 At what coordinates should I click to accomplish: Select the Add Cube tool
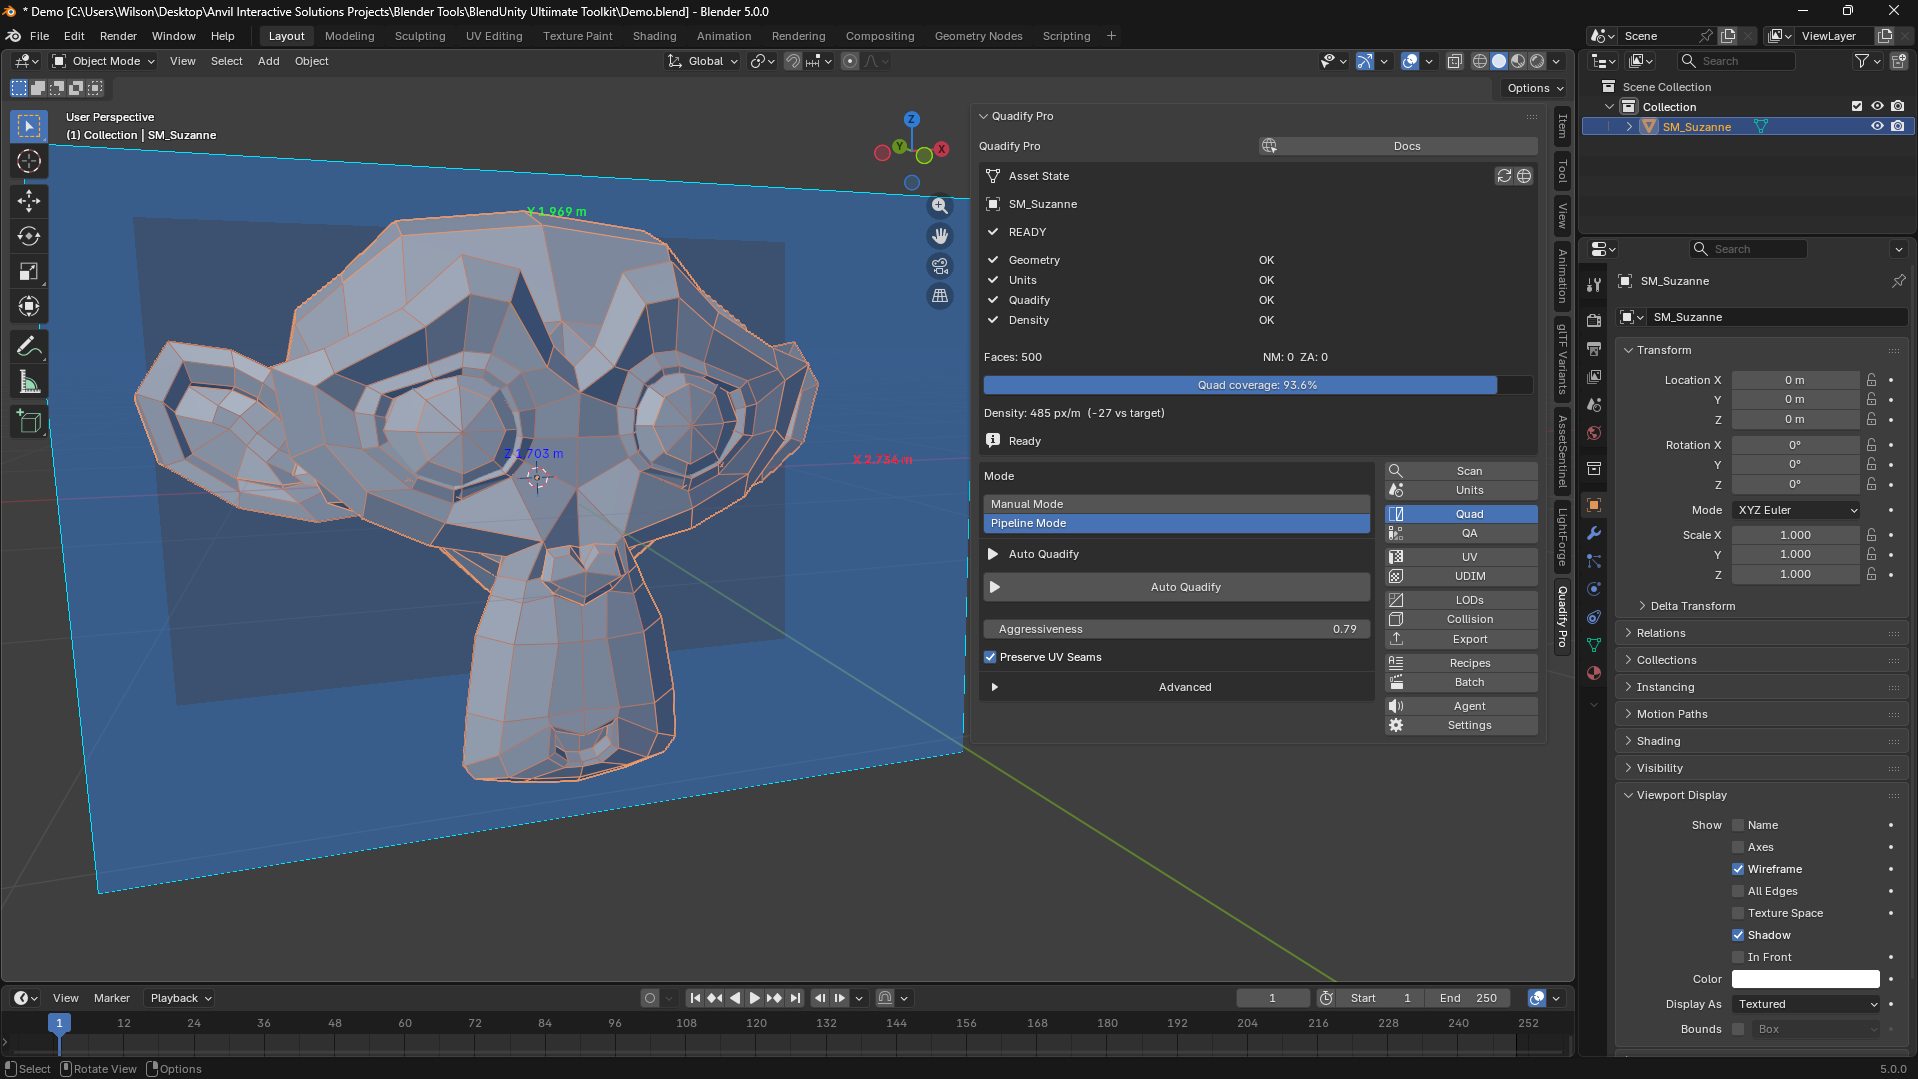click(29, 422)
